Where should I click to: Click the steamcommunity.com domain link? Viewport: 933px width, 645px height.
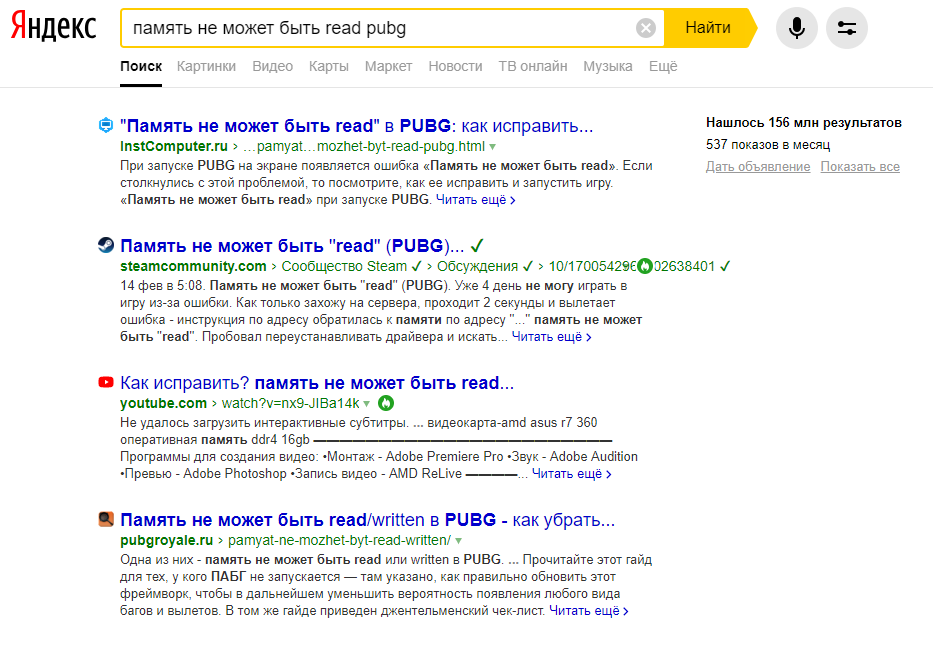pyautogui.click(x=193, y=266)
